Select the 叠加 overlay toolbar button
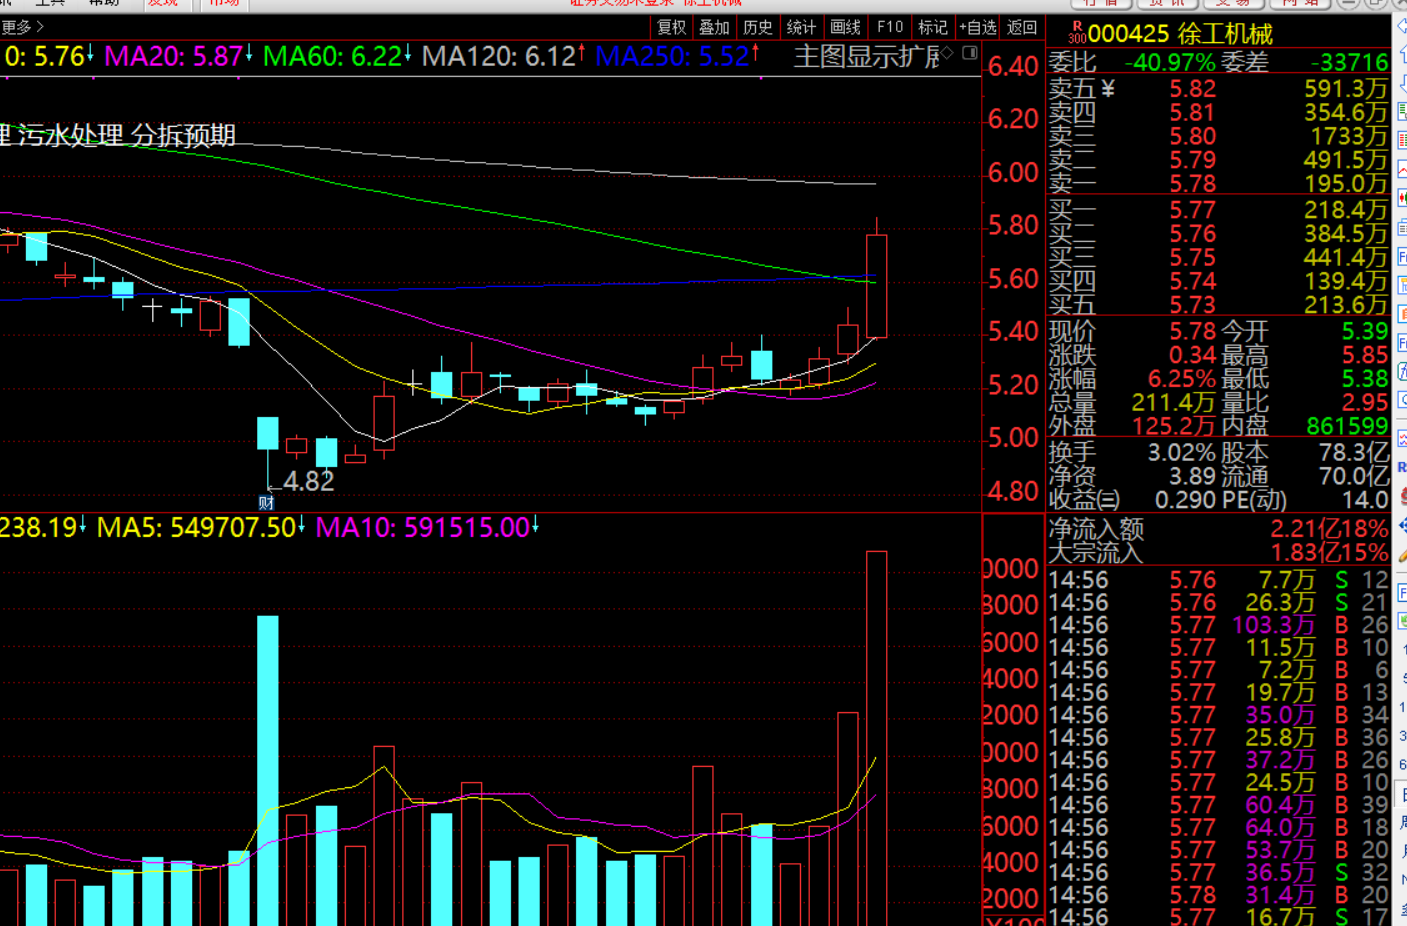 pos(714,28)
